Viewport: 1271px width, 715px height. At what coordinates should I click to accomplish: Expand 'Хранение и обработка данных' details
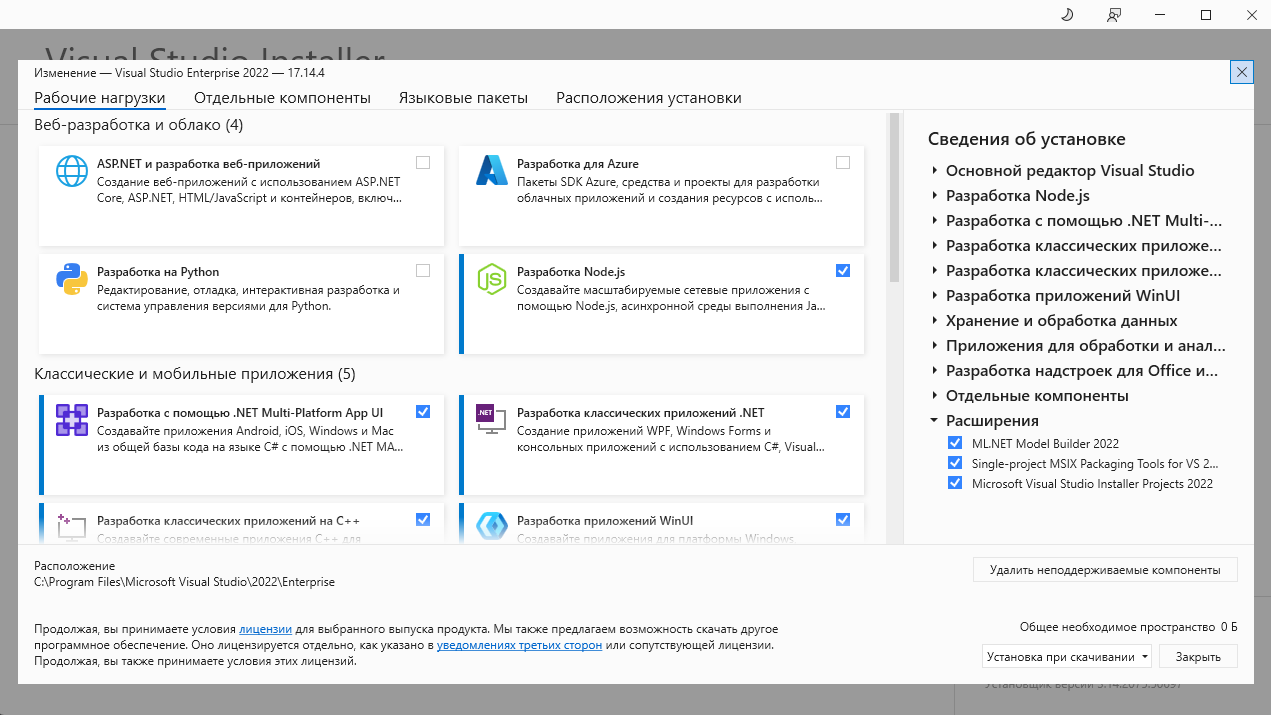tap(934, 321)
